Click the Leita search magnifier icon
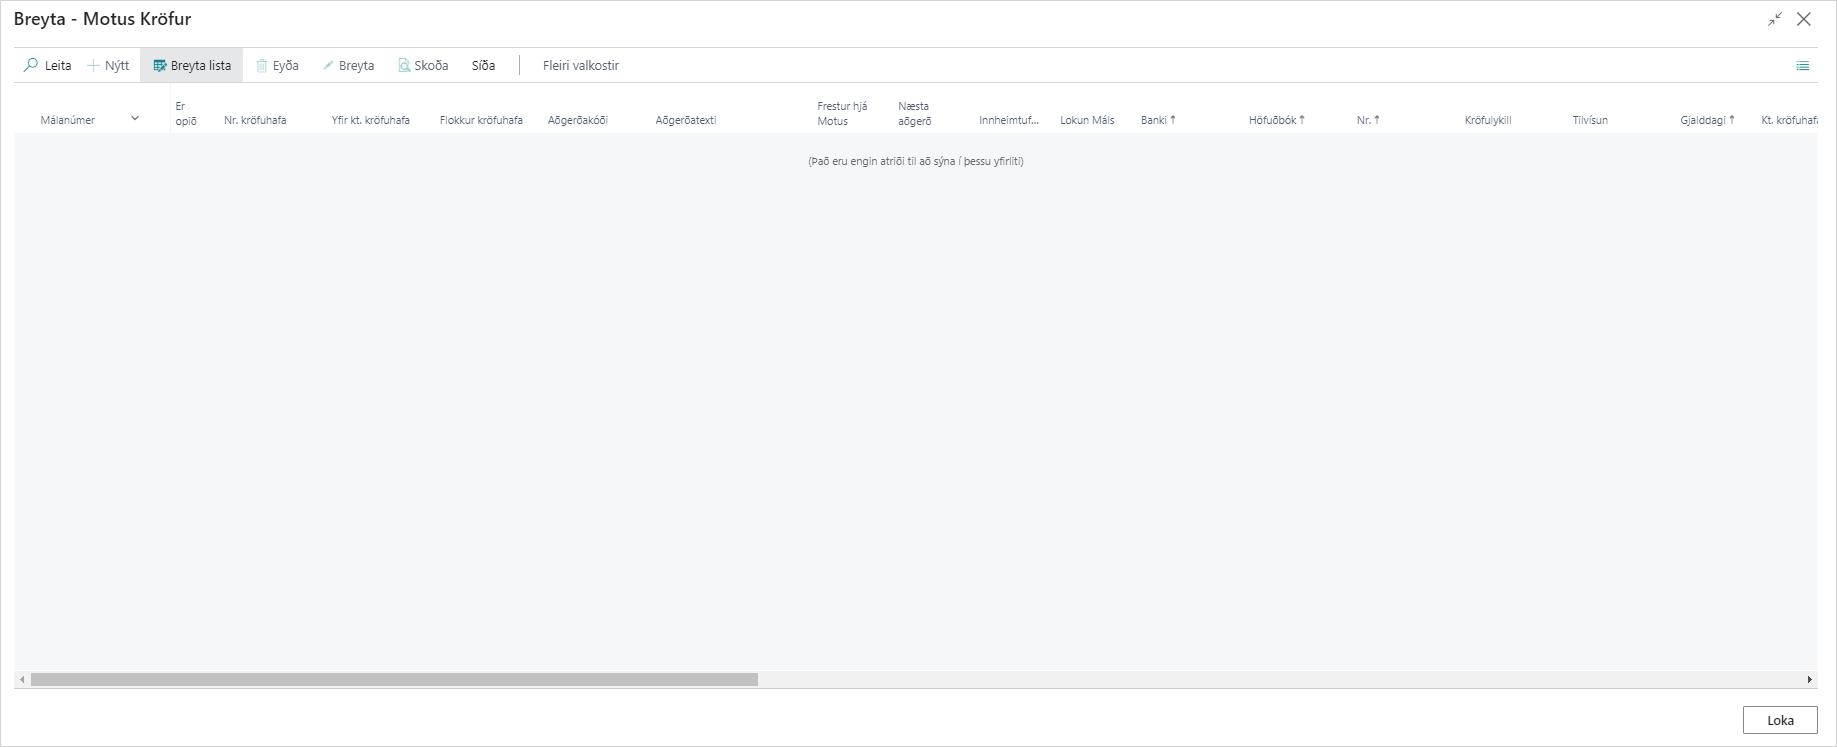The image size is (1837, 747). (x=31, y=65)
